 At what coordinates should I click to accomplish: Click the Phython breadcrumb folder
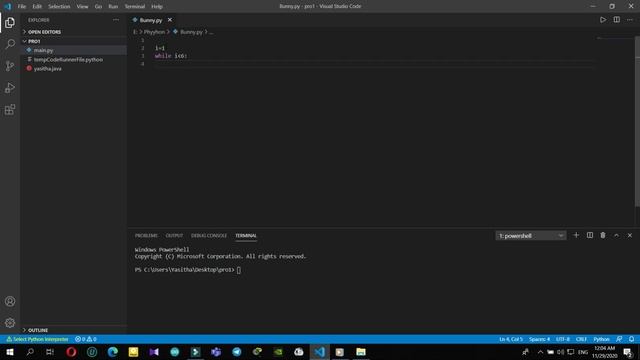[x=154, y=32]
